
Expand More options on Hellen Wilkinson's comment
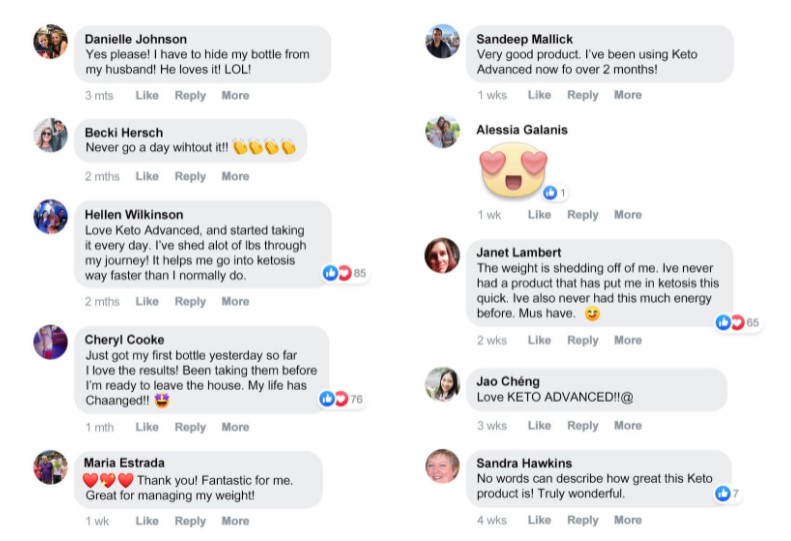[235, 302]
